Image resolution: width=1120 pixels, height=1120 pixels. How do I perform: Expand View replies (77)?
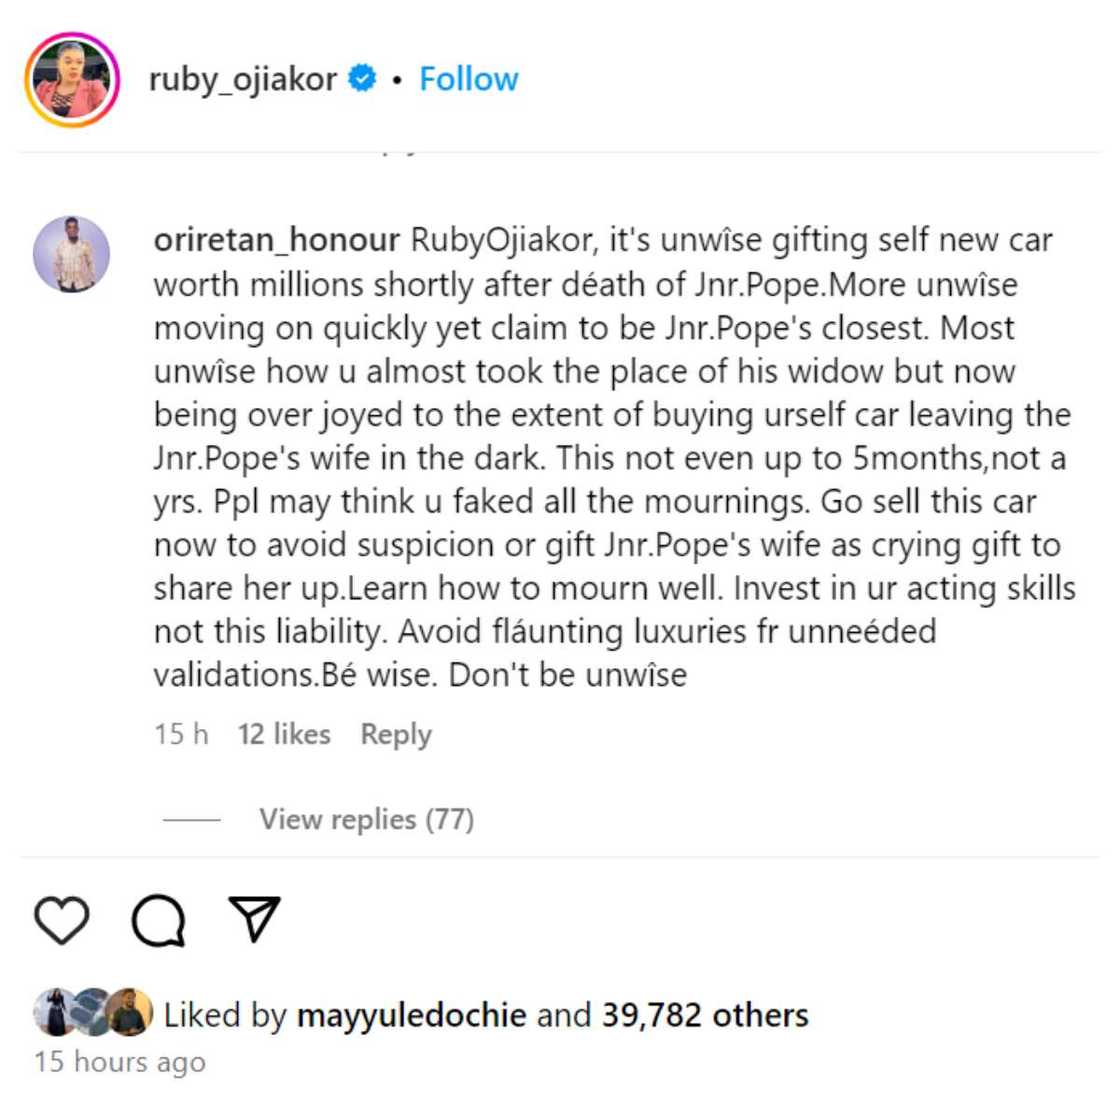(366, 819)
